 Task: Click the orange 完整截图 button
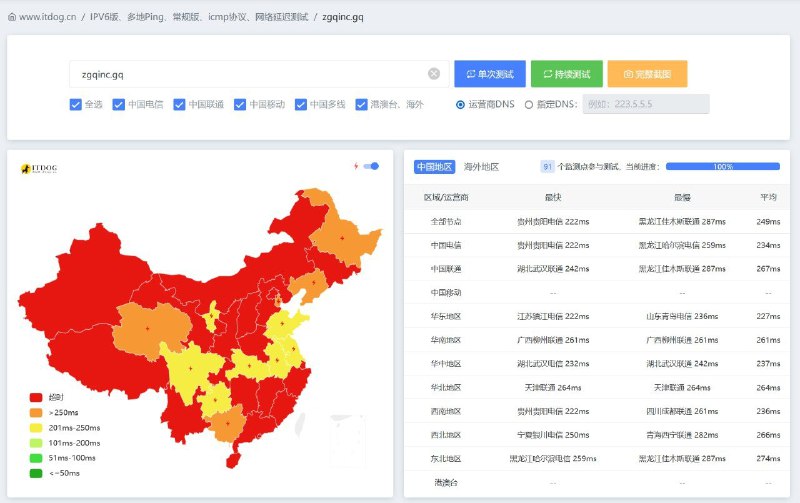(647, 74)
